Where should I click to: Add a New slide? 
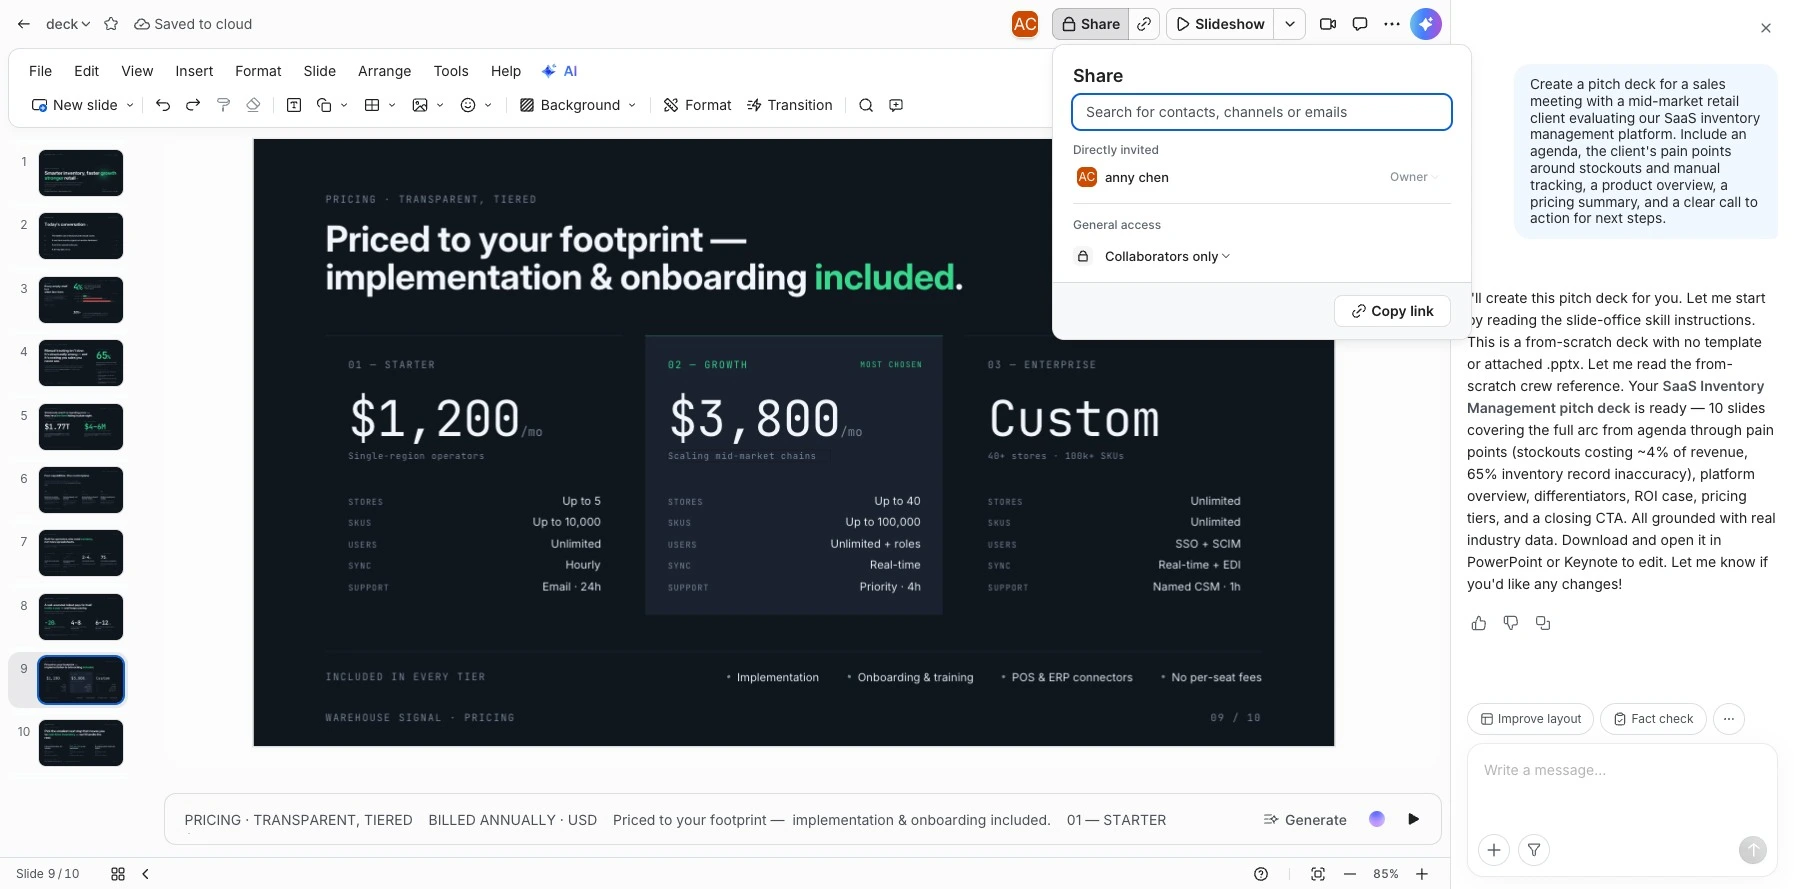75,105
